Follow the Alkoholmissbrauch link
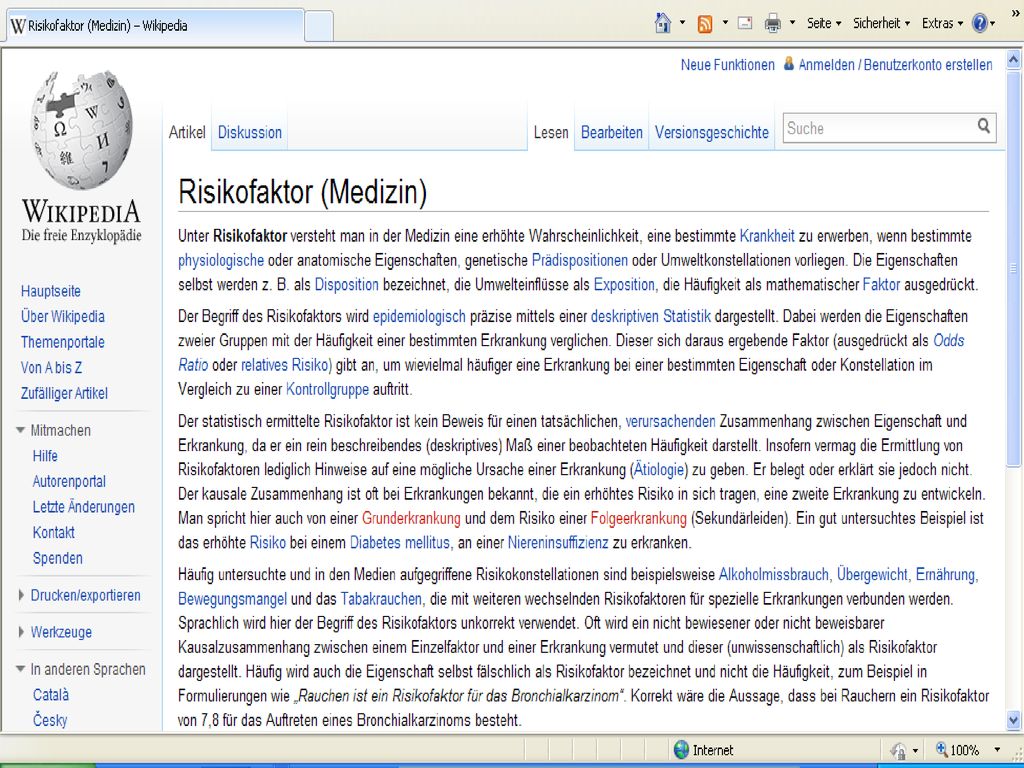The height and width of the screenshot is (768, 1024). [x=774, y=575]
